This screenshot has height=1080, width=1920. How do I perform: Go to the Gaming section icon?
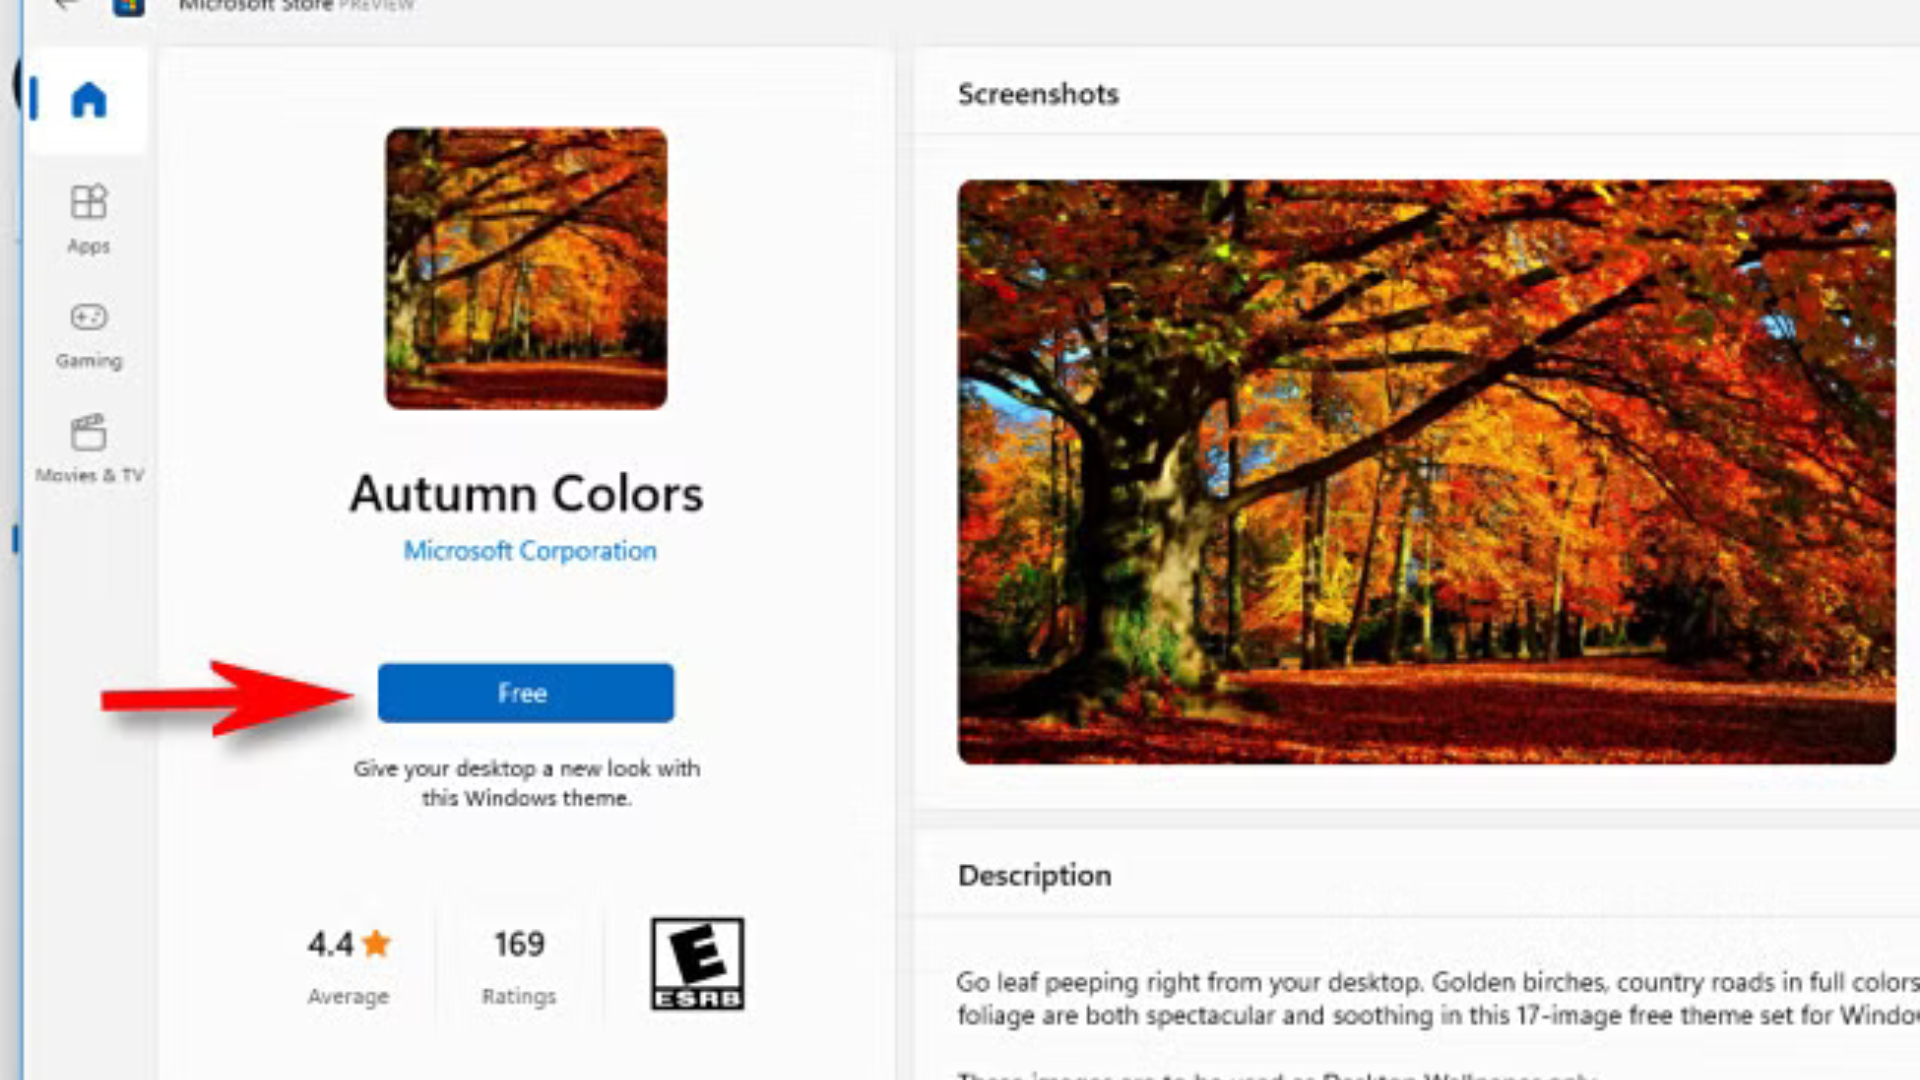(x=88, y=317)
